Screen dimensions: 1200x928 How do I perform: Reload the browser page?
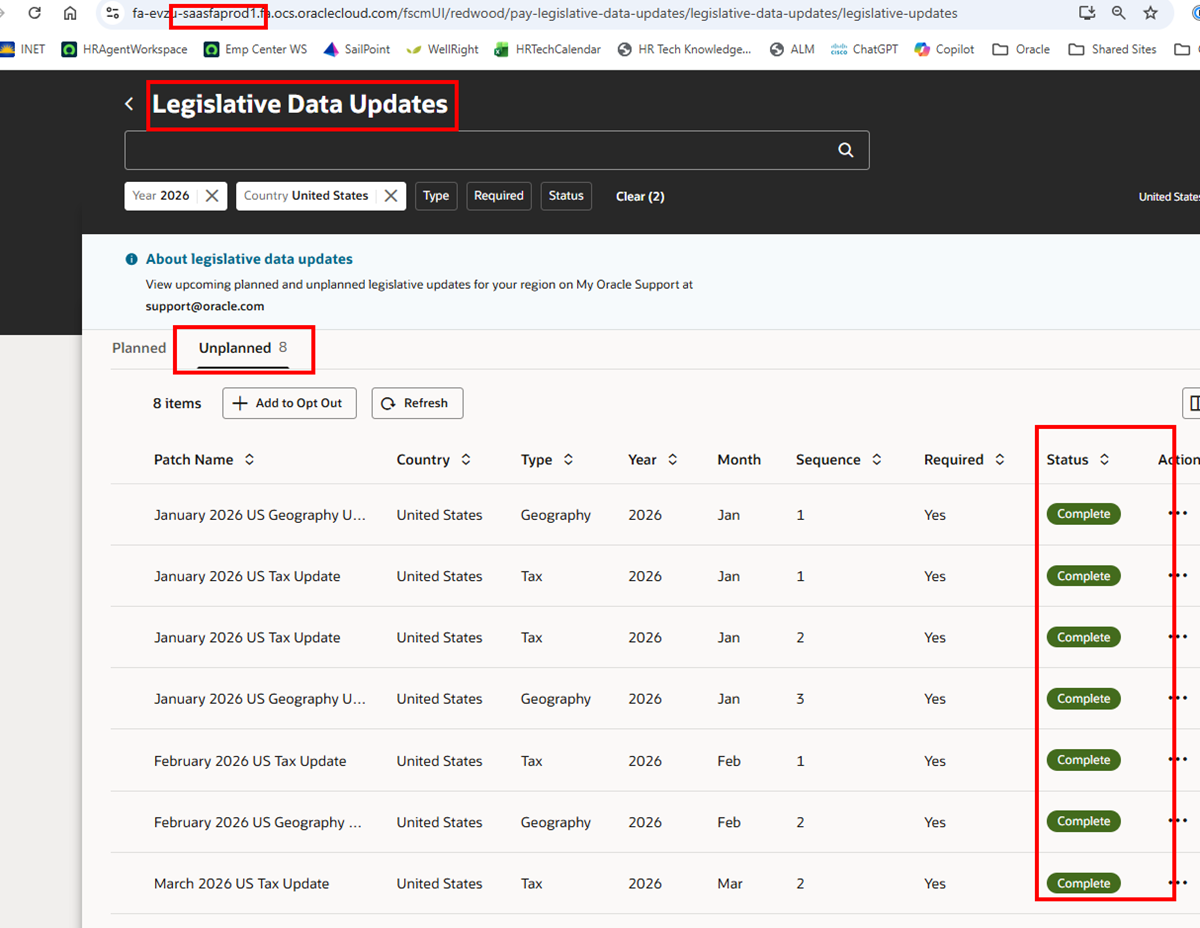(x=34, y=13)
